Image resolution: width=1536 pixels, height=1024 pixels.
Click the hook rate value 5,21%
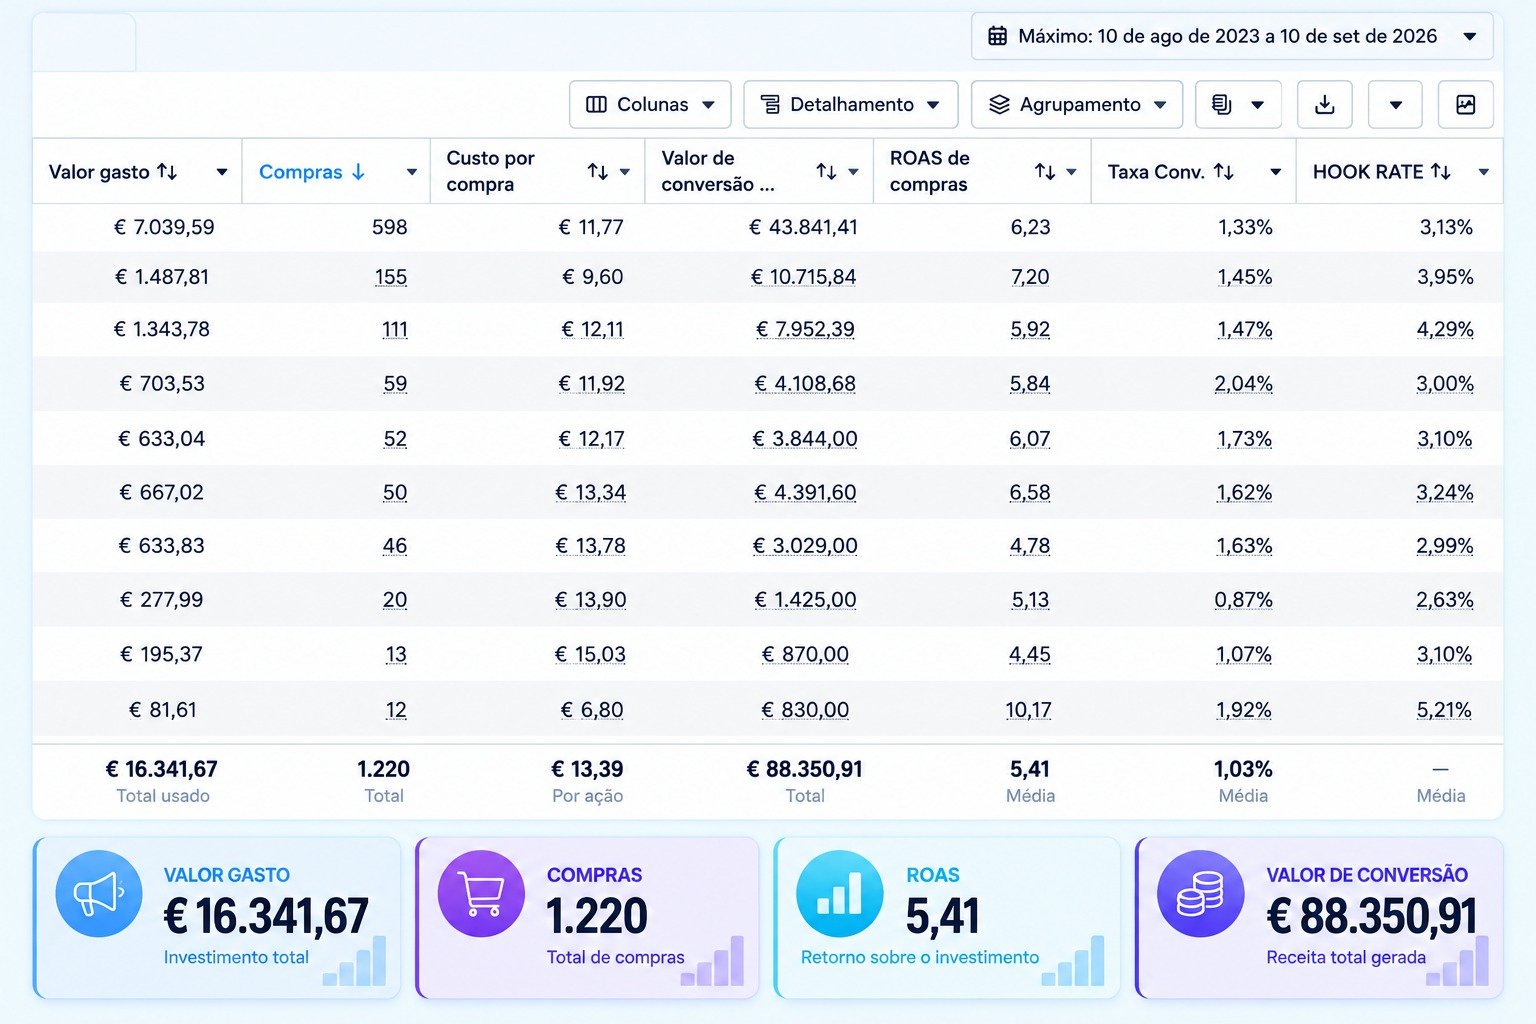(x=1444, y=710)
